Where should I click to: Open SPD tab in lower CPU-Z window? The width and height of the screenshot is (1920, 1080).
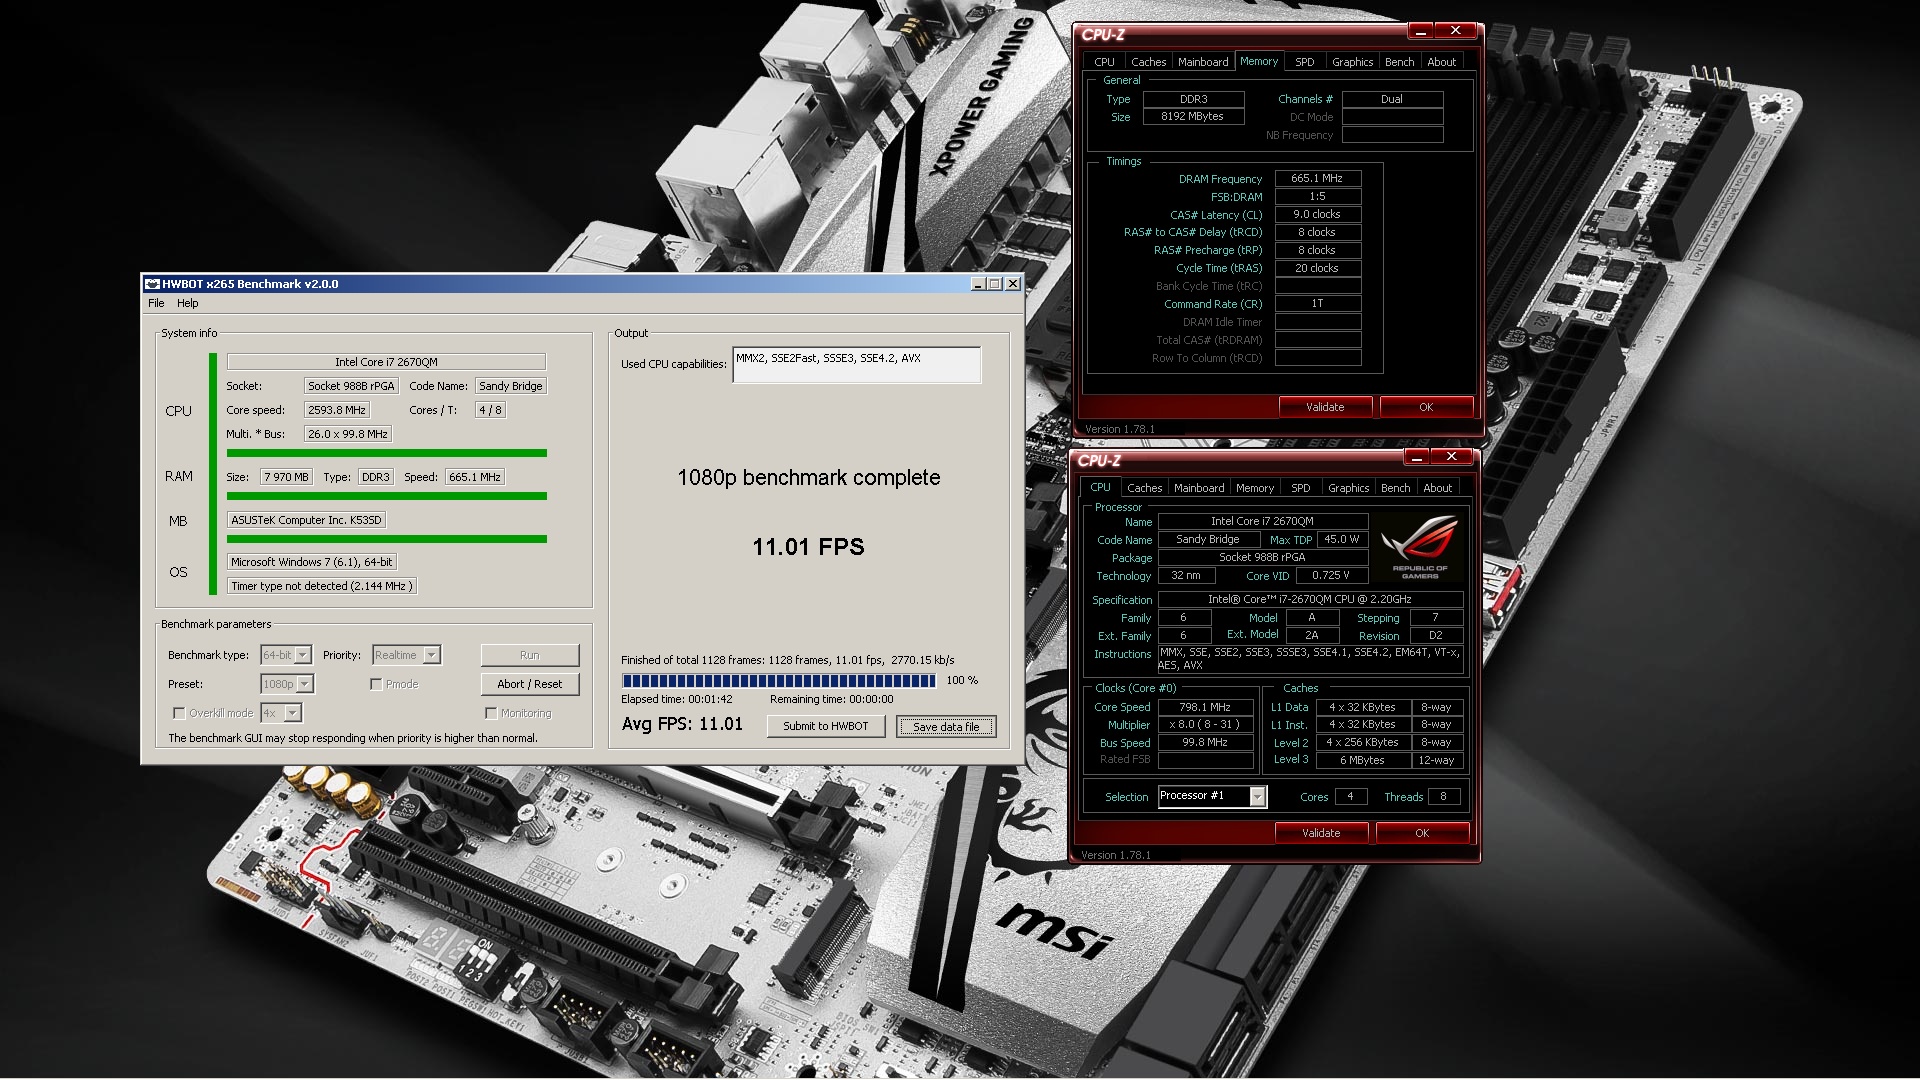[1301, 488]
